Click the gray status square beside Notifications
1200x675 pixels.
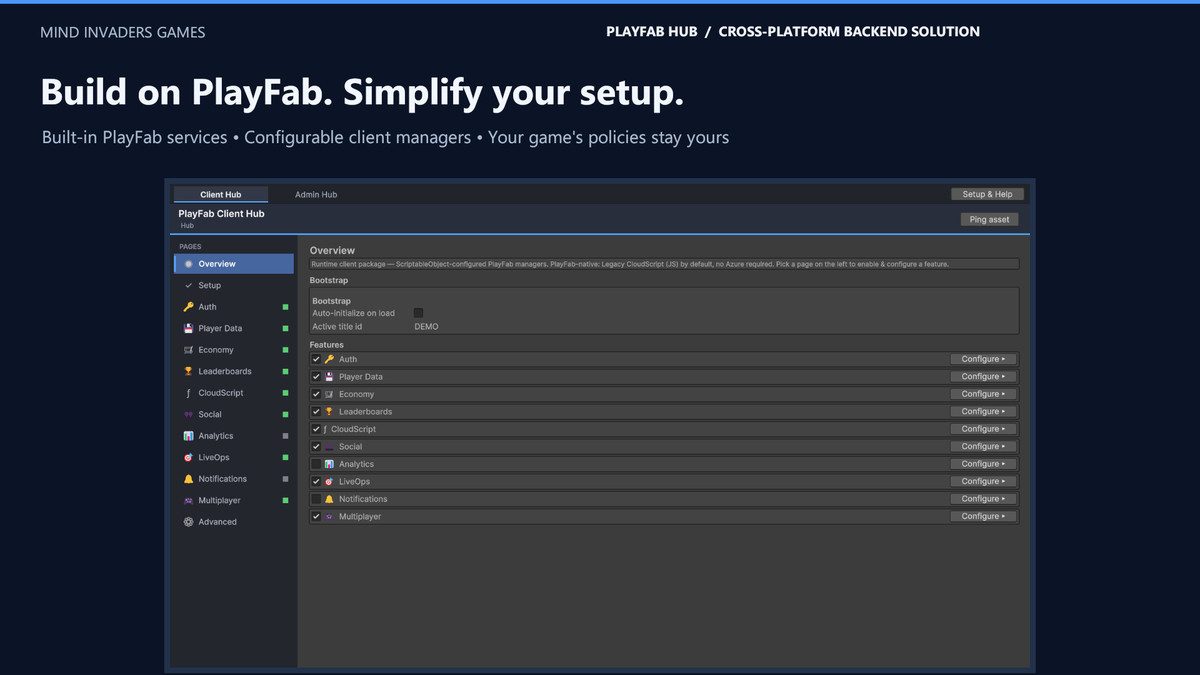(285, 479)
